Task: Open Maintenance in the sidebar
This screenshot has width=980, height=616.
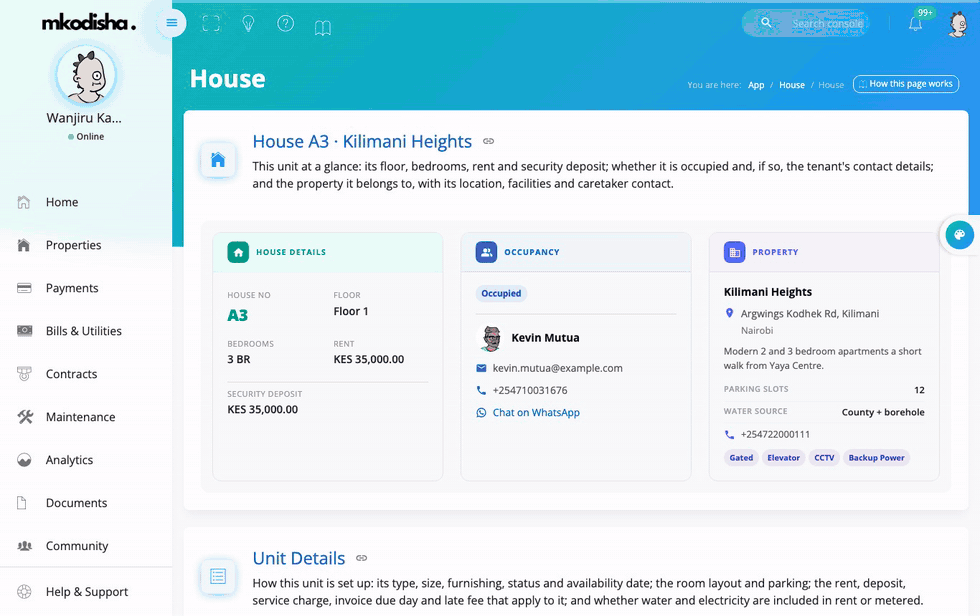Action: [x=86, y=417]
